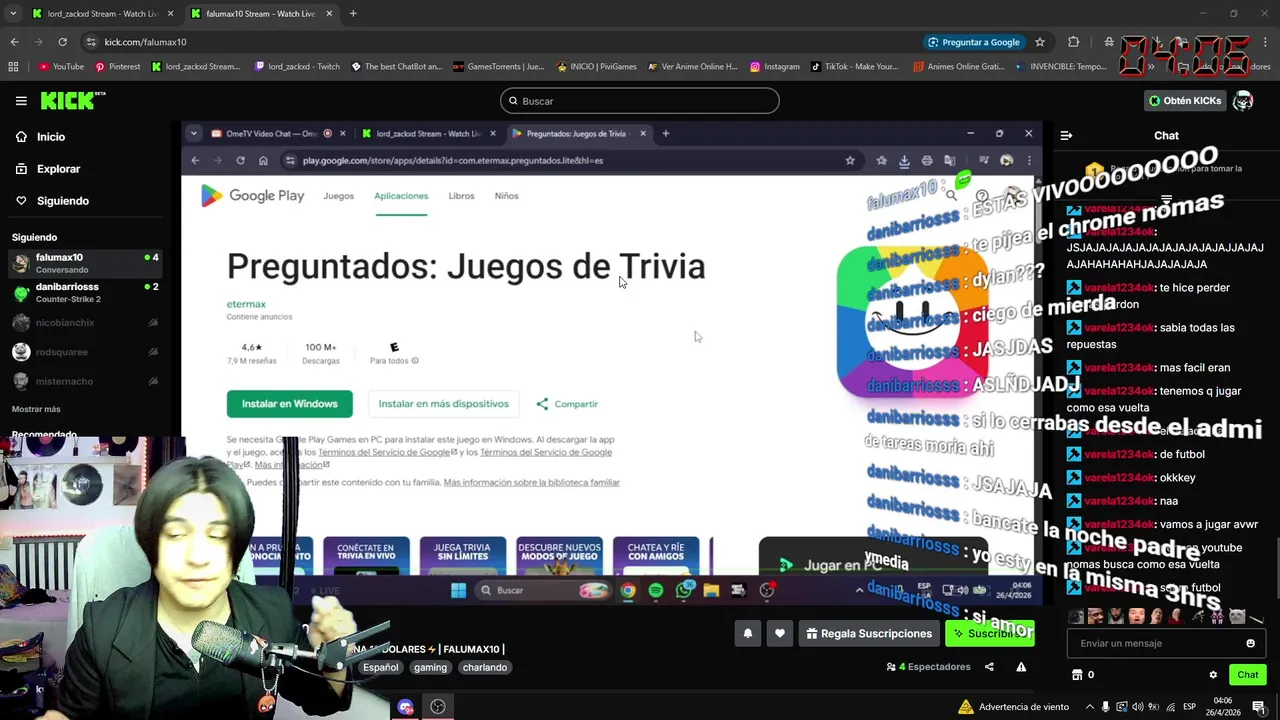Click the share stream icon

pos(989,667)
